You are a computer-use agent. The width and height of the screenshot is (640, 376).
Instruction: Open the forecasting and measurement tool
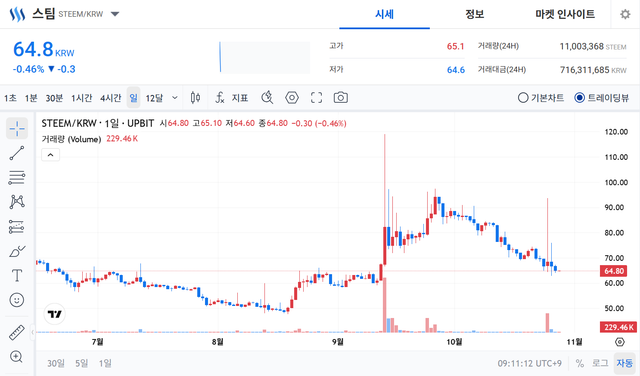[x=17, y=227]
